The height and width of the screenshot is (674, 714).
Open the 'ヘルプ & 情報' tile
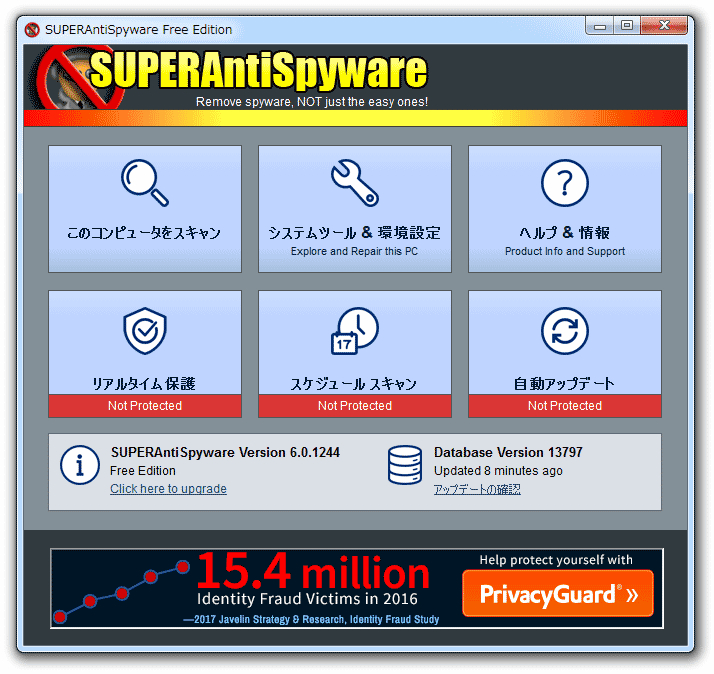(x=565, y=209)
